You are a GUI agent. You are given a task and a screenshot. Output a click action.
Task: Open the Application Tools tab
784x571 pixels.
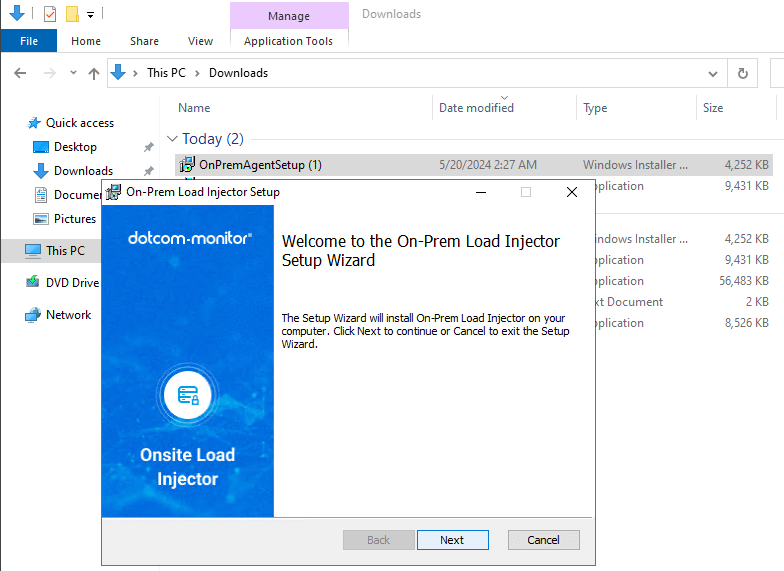tap(288, 41)
